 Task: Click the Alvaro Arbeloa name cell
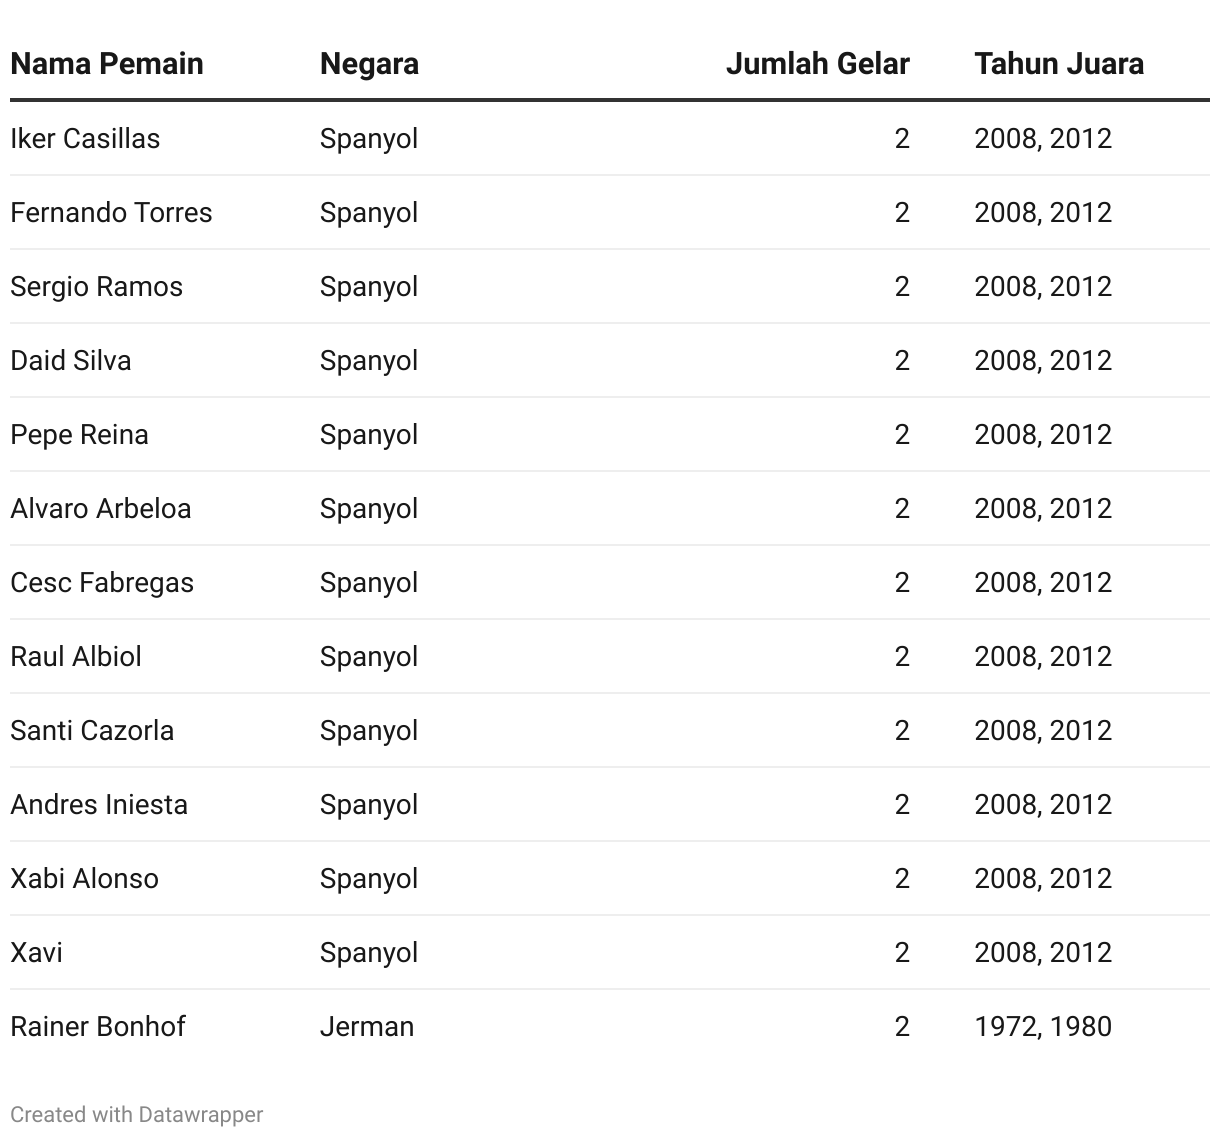100,508
